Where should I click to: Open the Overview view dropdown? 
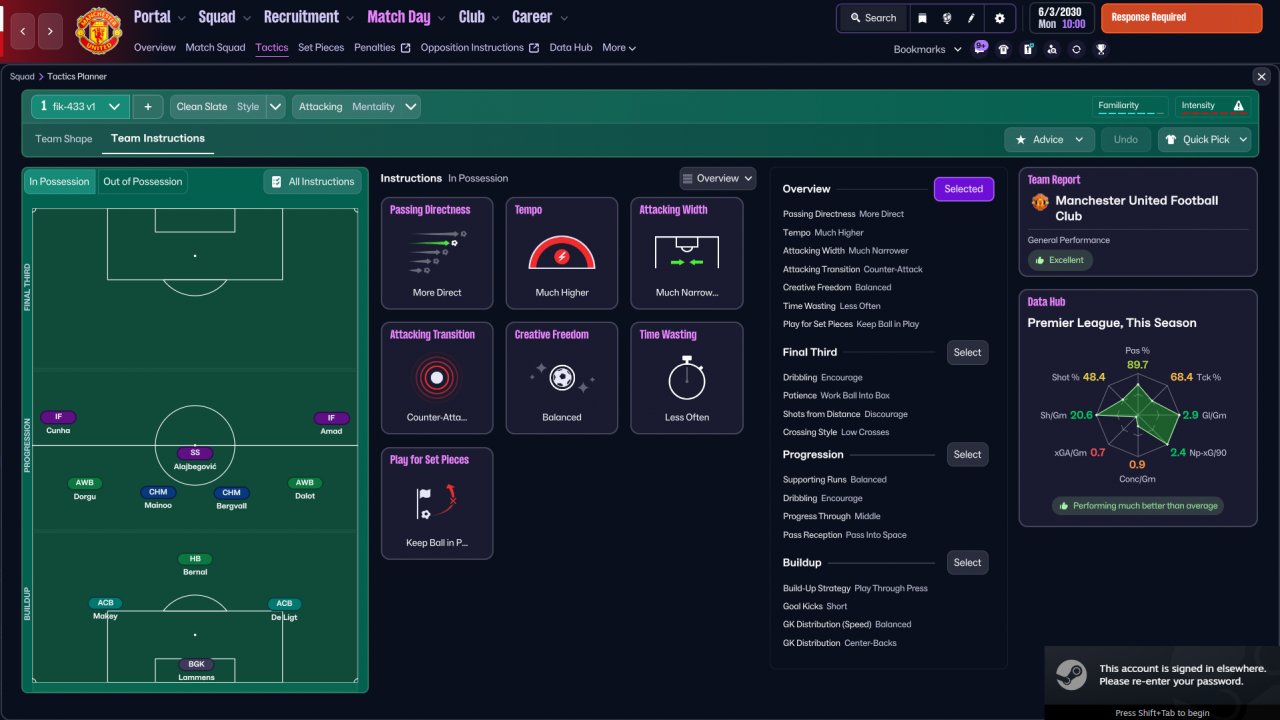pyautogui.click(x=718, y=179)
